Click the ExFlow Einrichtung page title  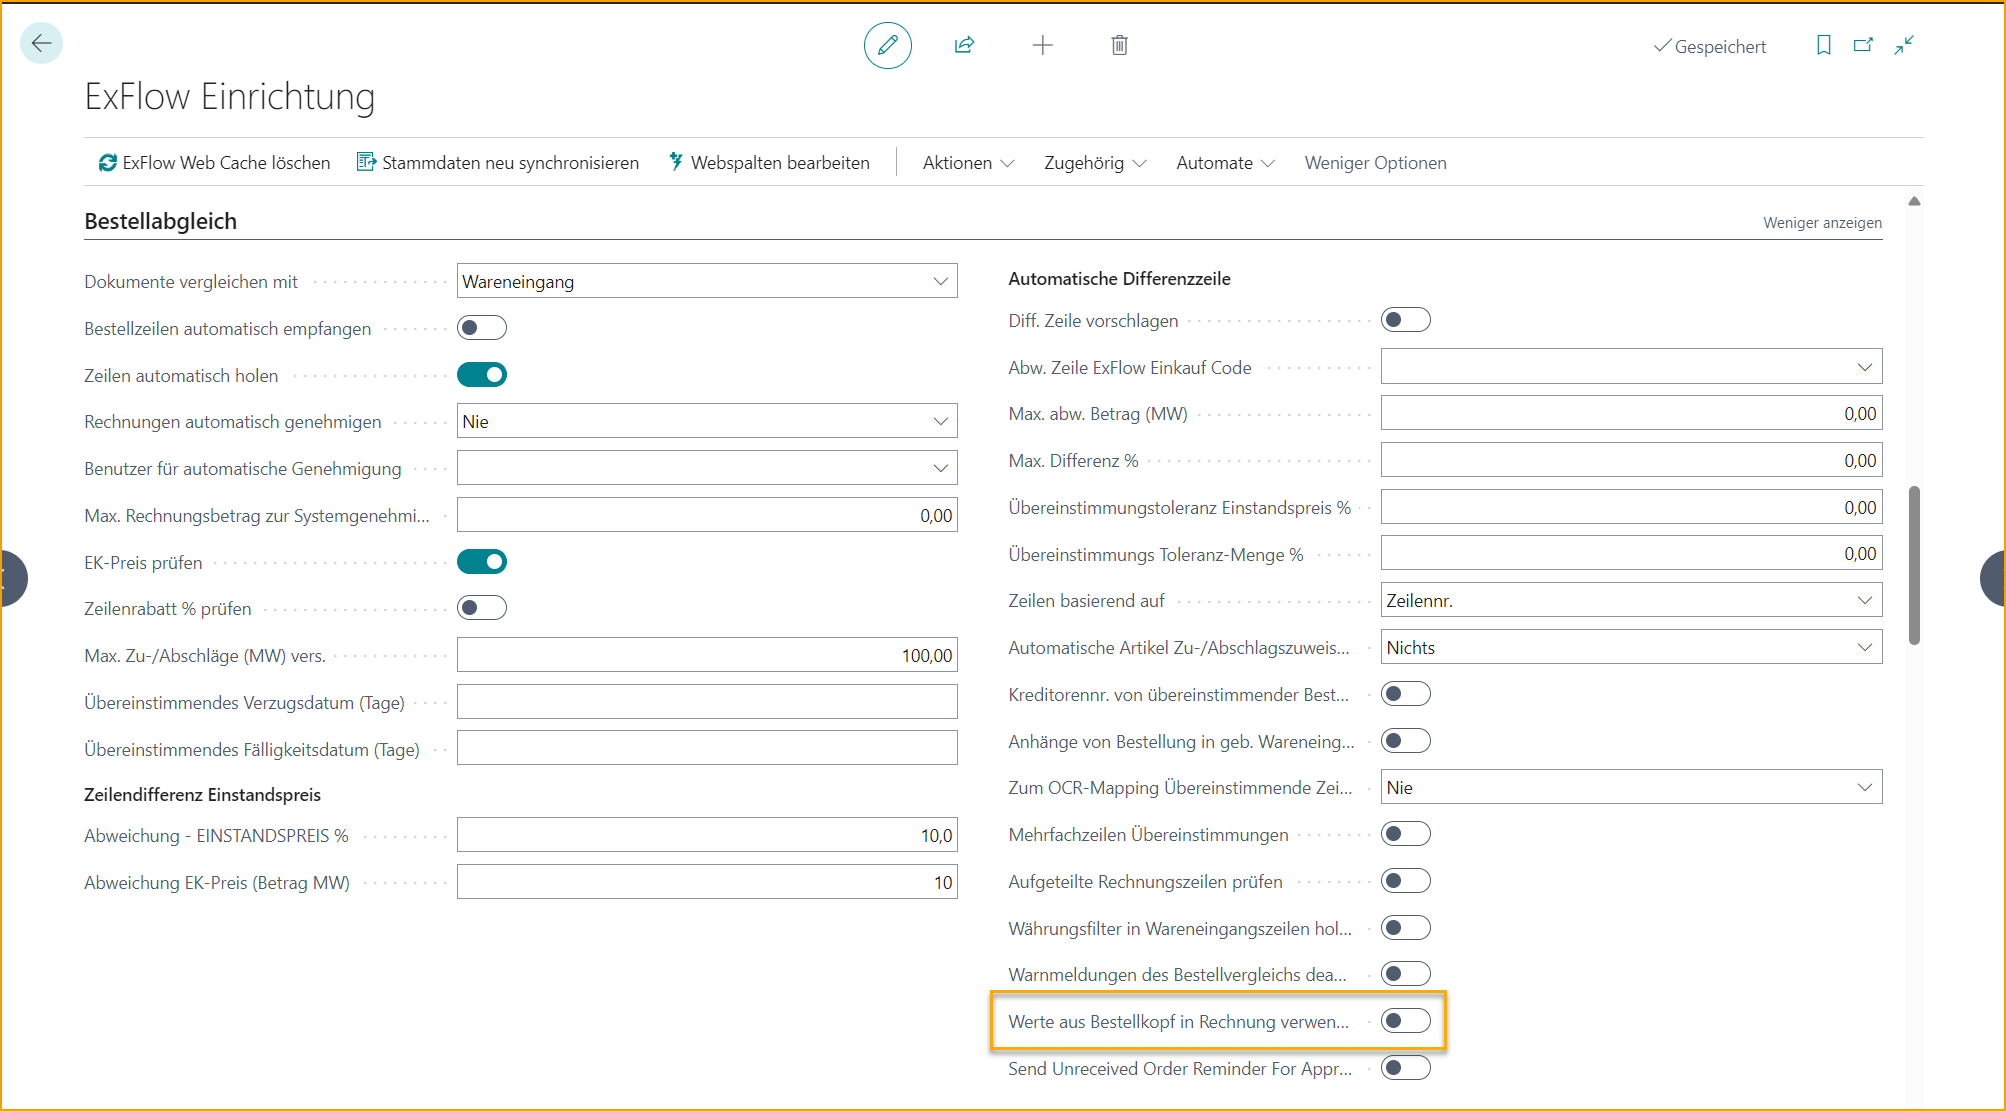[x=229, y=96]
